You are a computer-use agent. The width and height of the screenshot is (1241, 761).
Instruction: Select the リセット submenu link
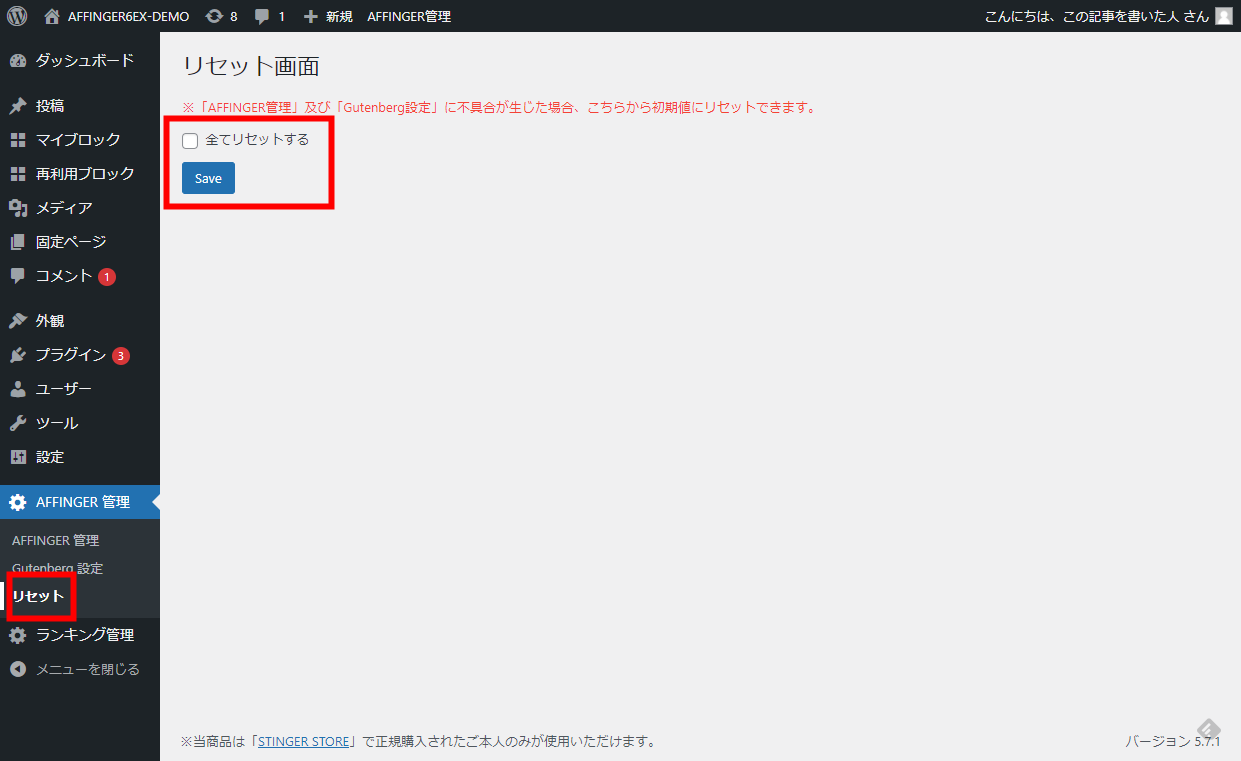(x=38, y=596)
